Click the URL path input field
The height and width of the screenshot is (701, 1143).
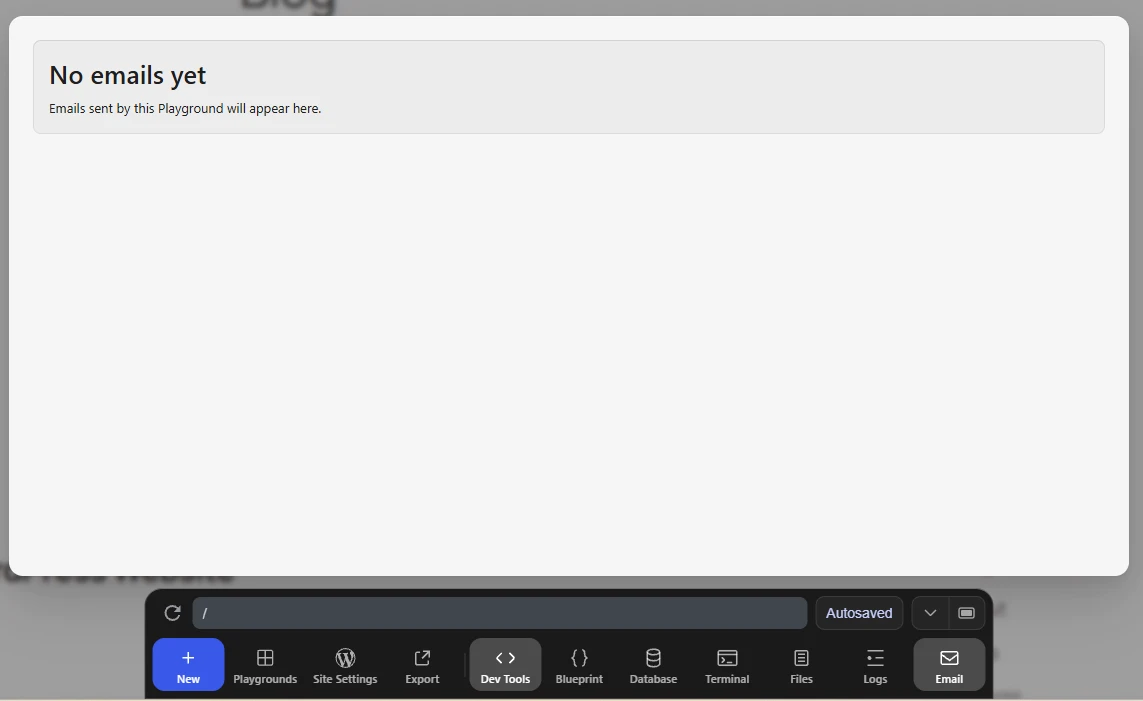(x=499, y=613)
